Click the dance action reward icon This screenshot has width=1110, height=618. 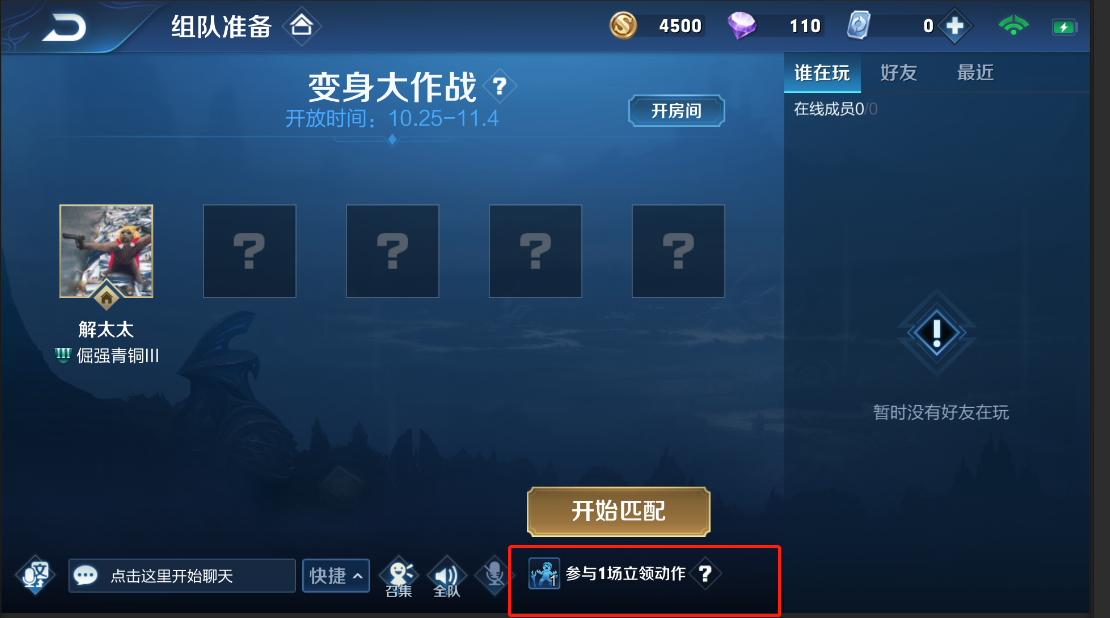click(544, 573)
